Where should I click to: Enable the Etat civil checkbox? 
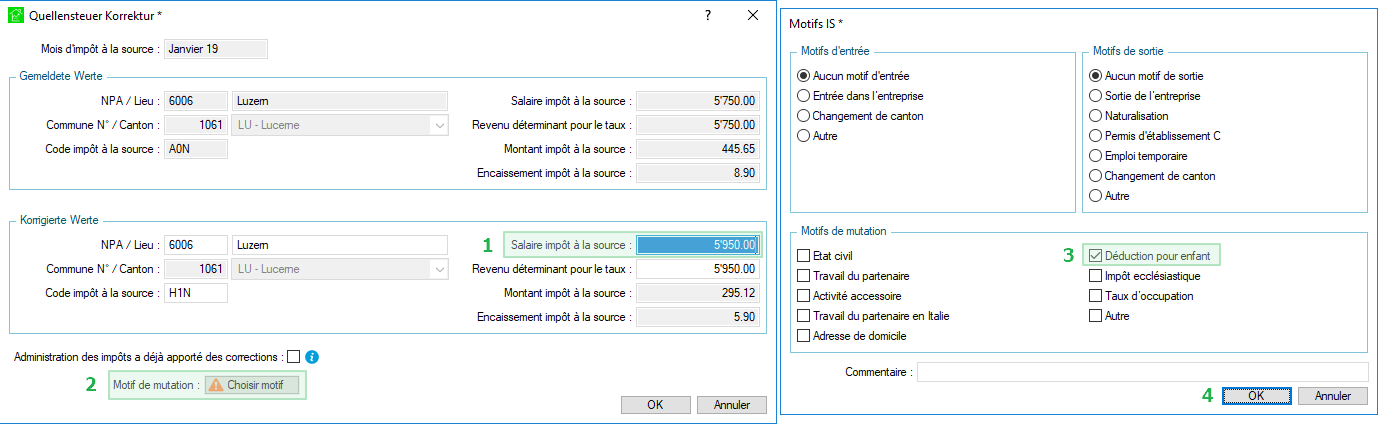tap(804, 256)
